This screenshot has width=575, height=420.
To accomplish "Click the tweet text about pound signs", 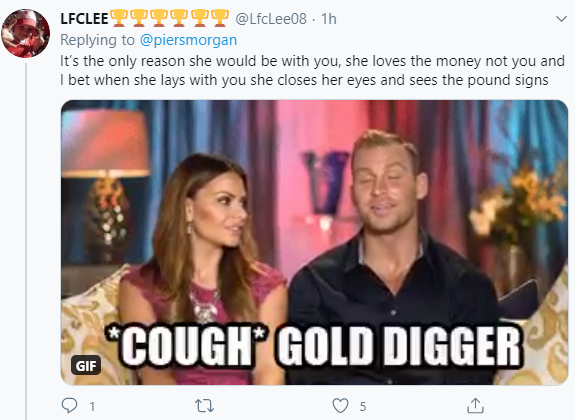I will click(312, 70).
